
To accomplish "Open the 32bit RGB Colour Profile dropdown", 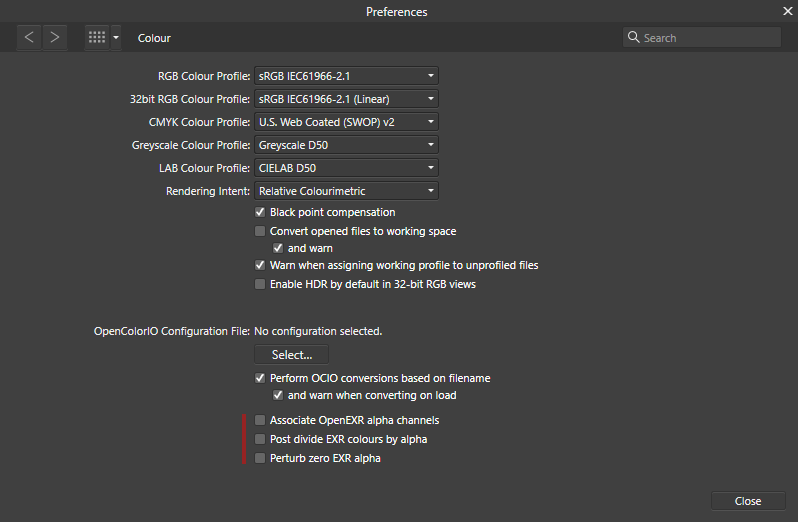I will tap(346, 99).
